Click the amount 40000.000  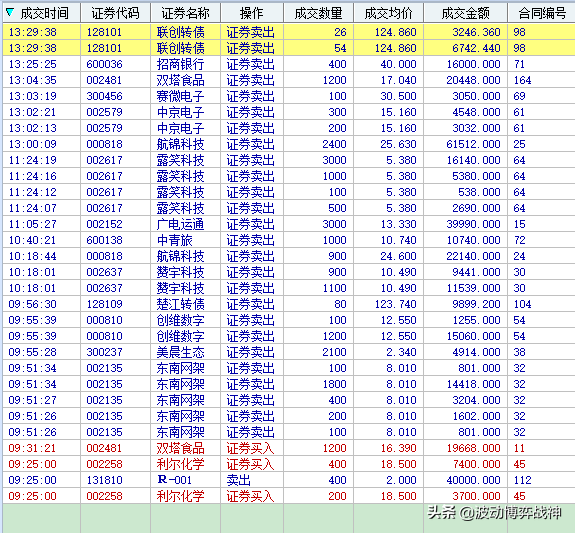point(473,480)
